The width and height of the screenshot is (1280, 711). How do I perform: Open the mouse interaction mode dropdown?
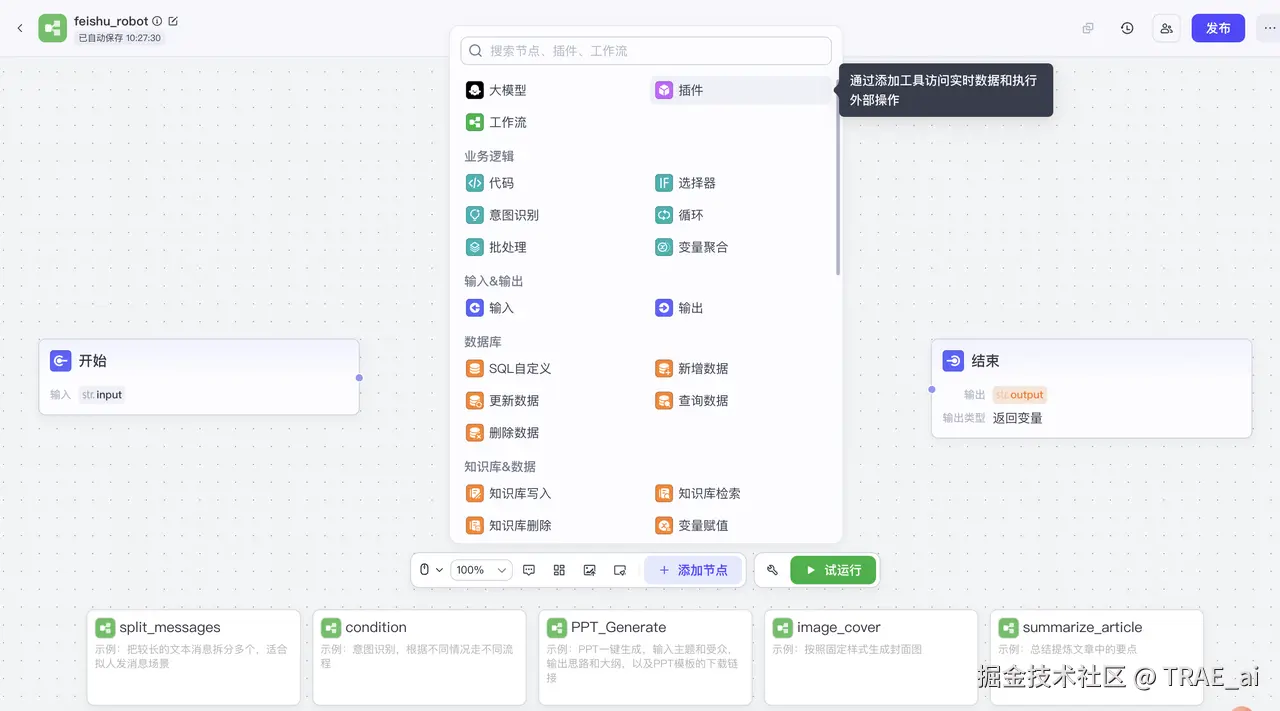point(431,570)
